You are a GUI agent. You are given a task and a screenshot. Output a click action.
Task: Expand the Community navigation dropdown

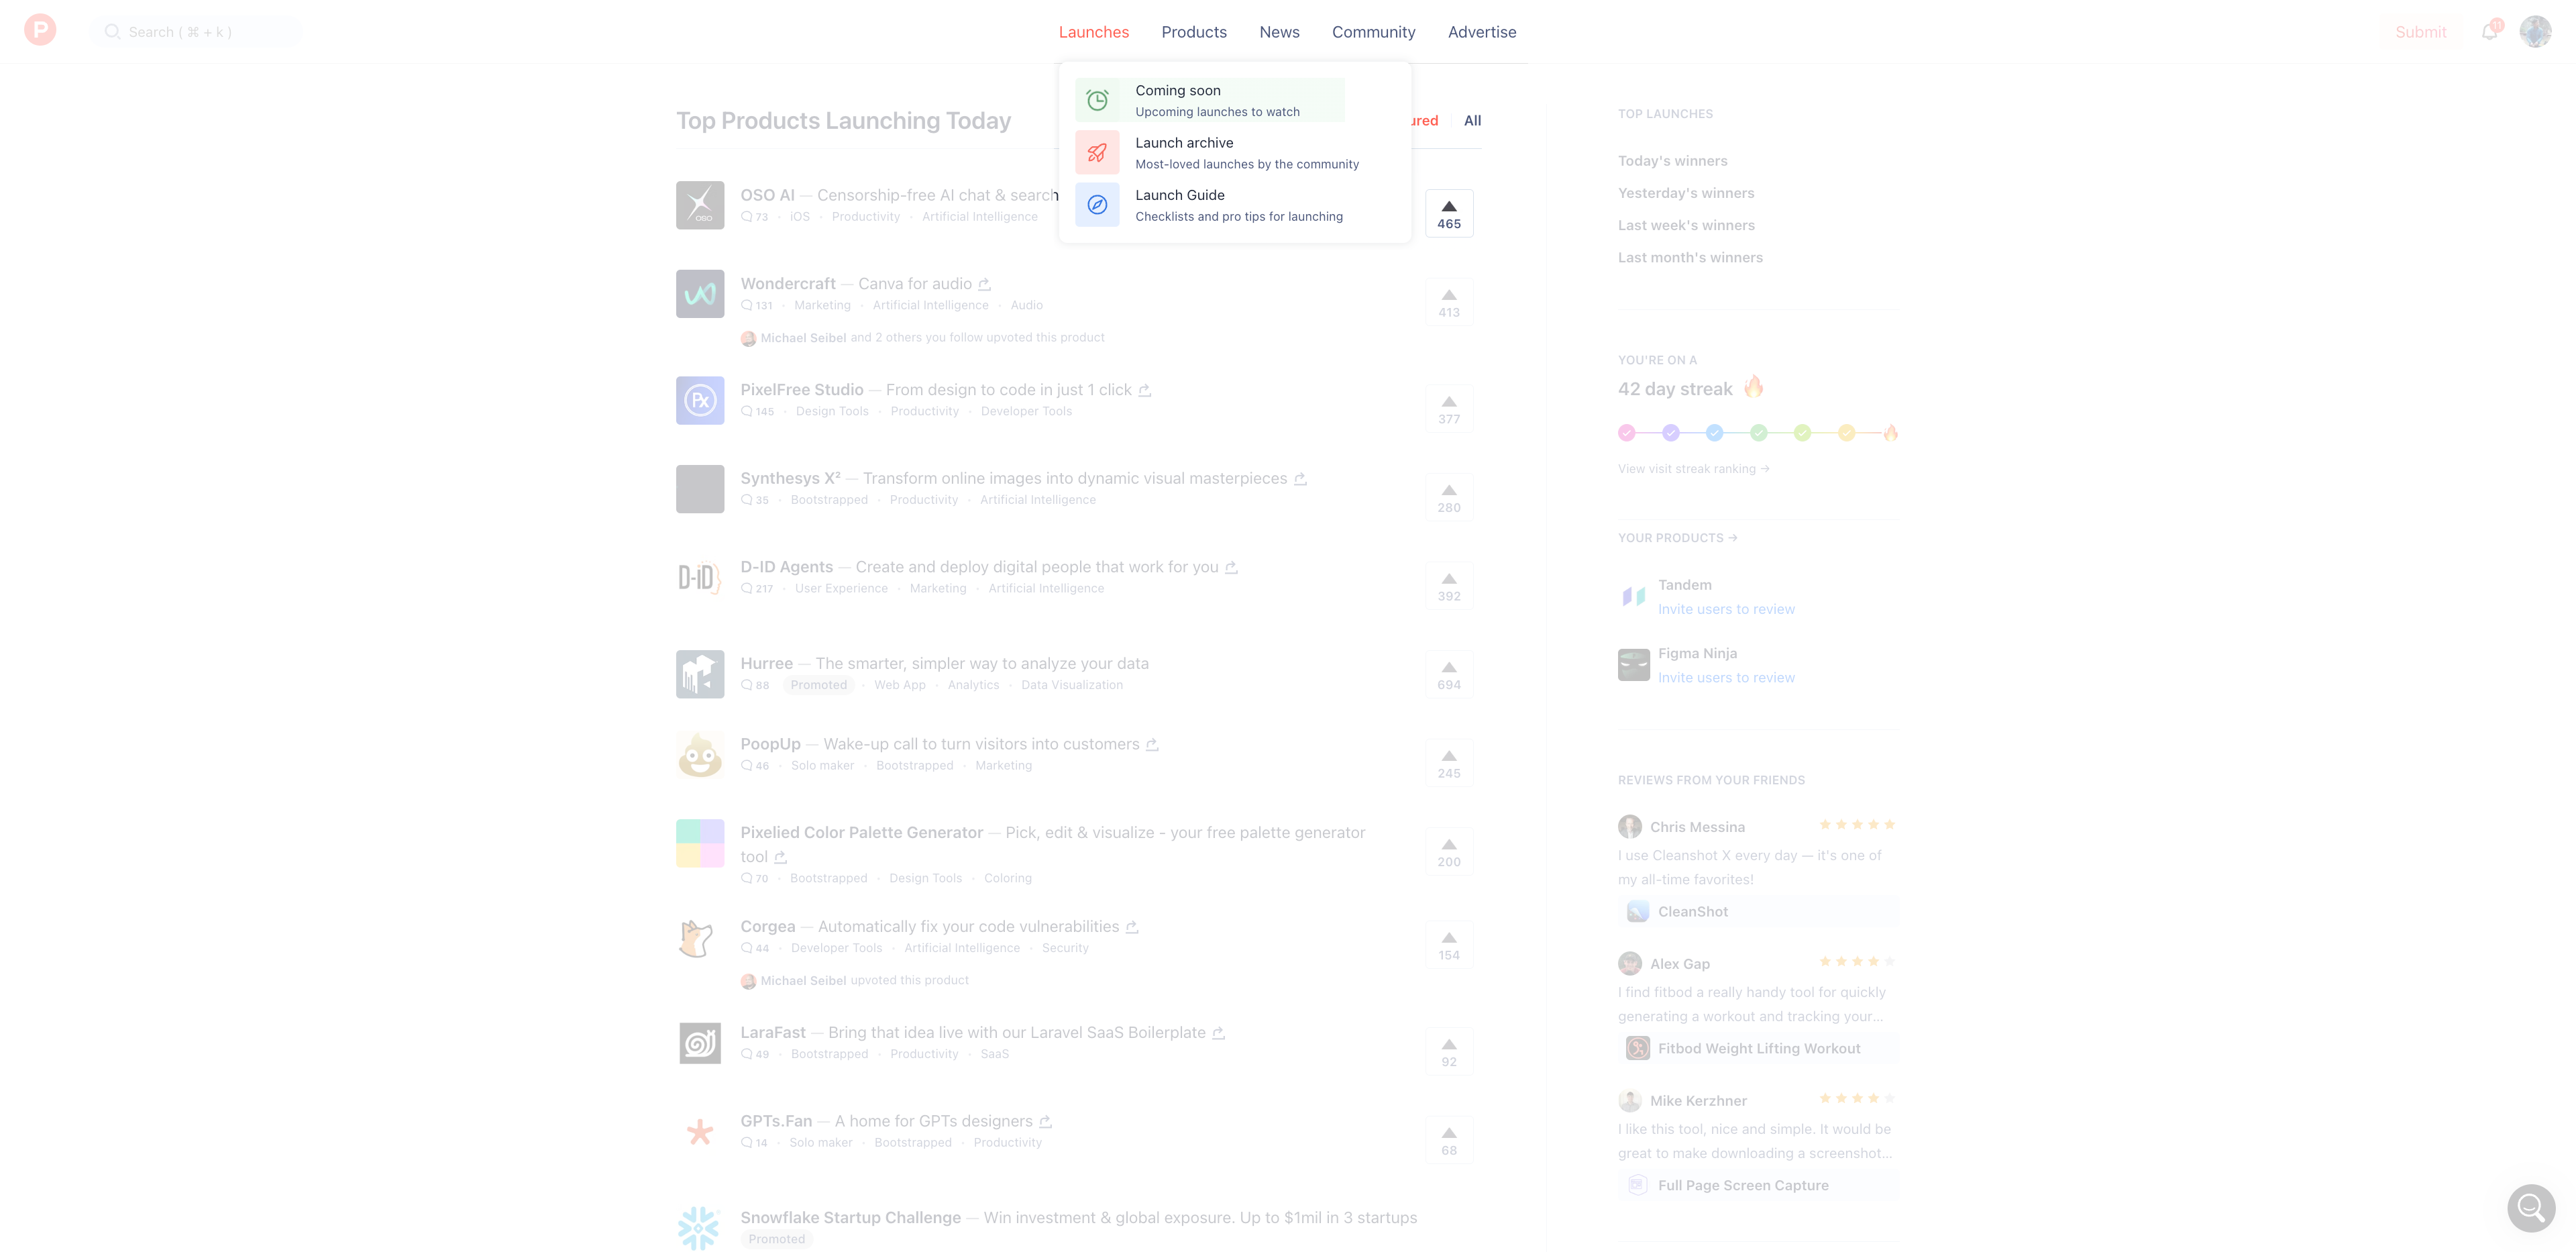tap(1373, 32)
